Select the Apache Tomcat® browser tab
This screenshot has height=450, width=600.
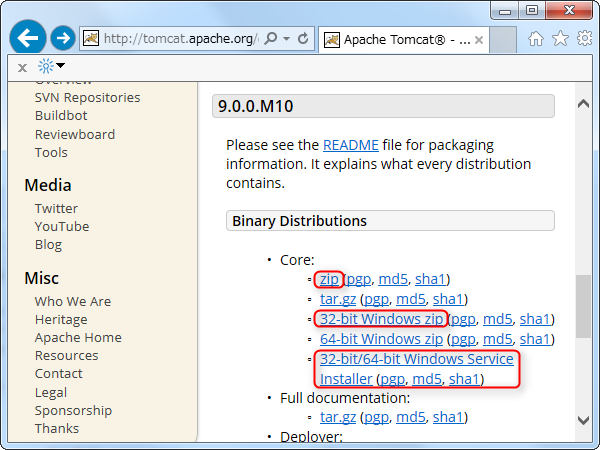(x=403, y=40)
